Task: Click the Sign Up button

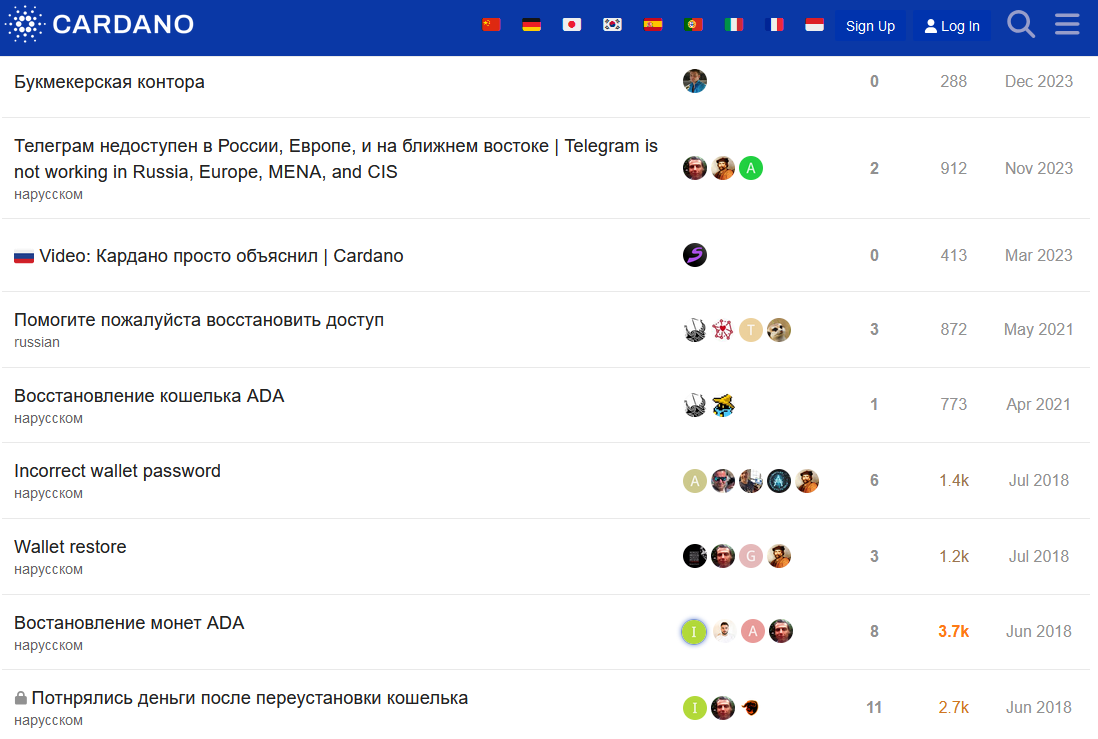Action: pyautogui.click(x=870, y=26)
